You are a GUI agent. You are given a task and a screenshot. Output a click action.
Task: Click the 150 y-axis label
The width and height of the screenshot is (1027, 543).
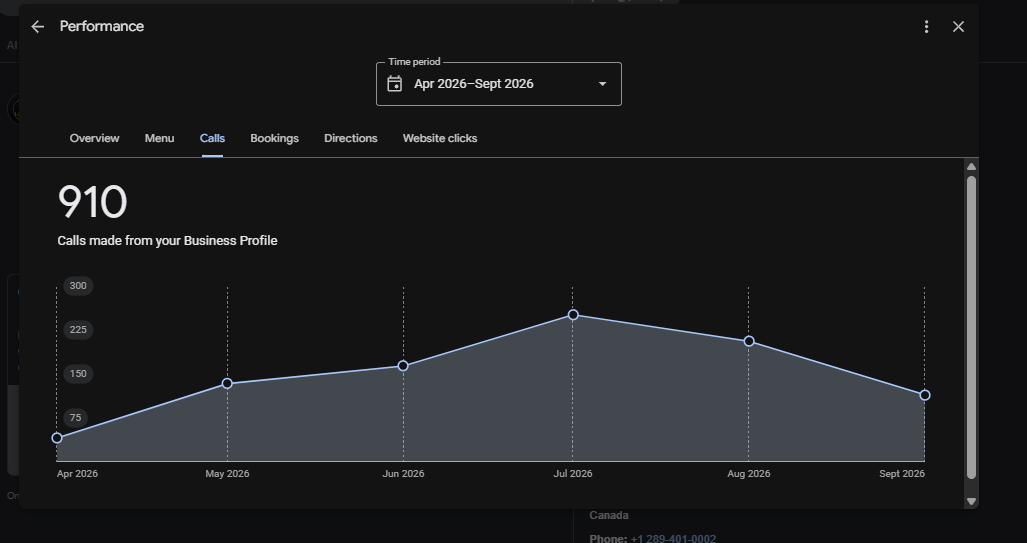[x=78, y=374]
